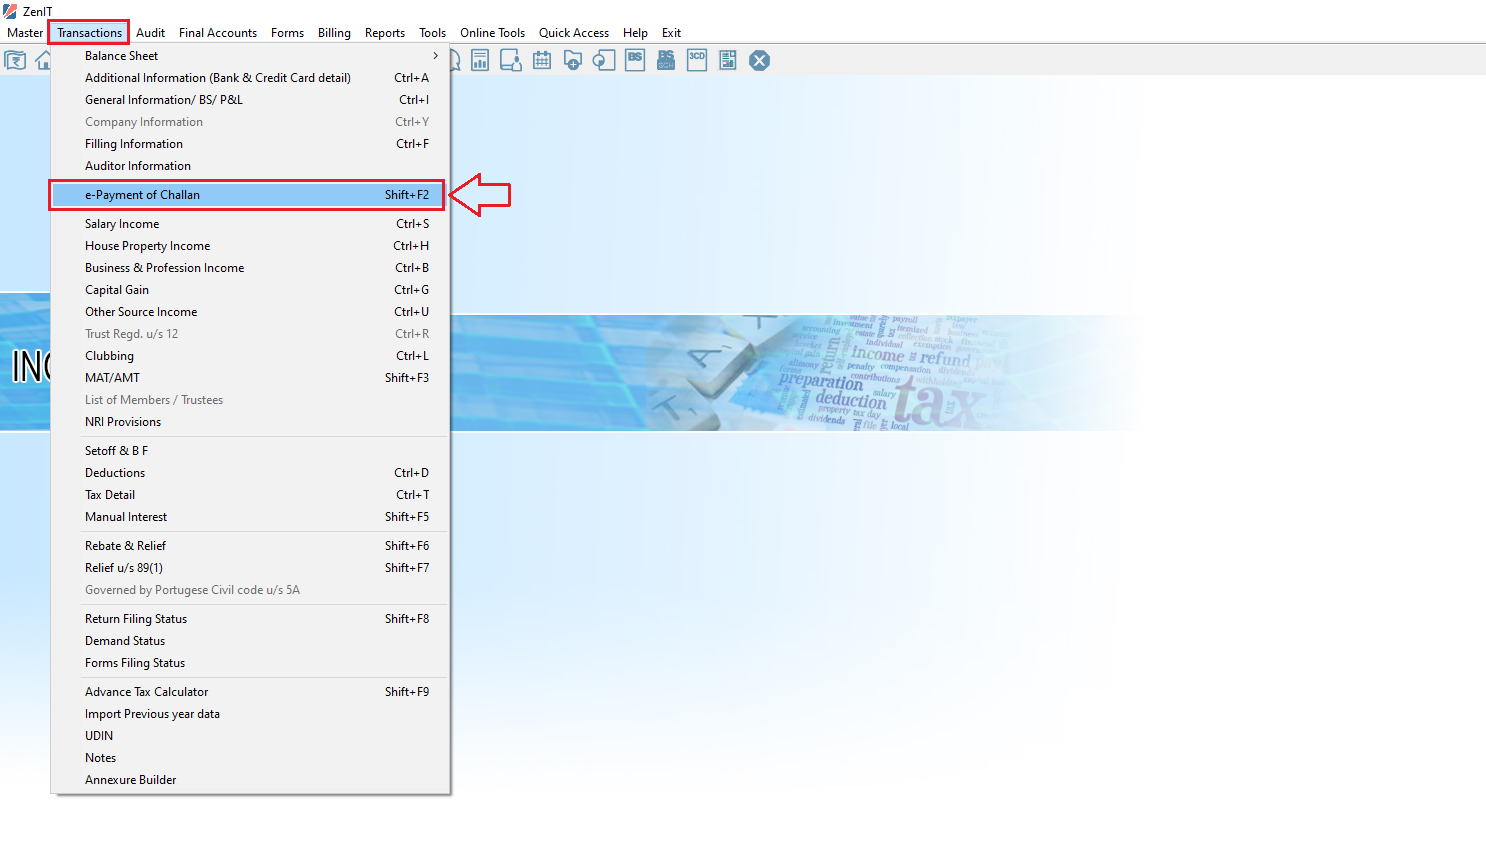Viewport: 1486px width, 846px height.
Task: Open Salary Income entry
Action: (x=250, y=224)
